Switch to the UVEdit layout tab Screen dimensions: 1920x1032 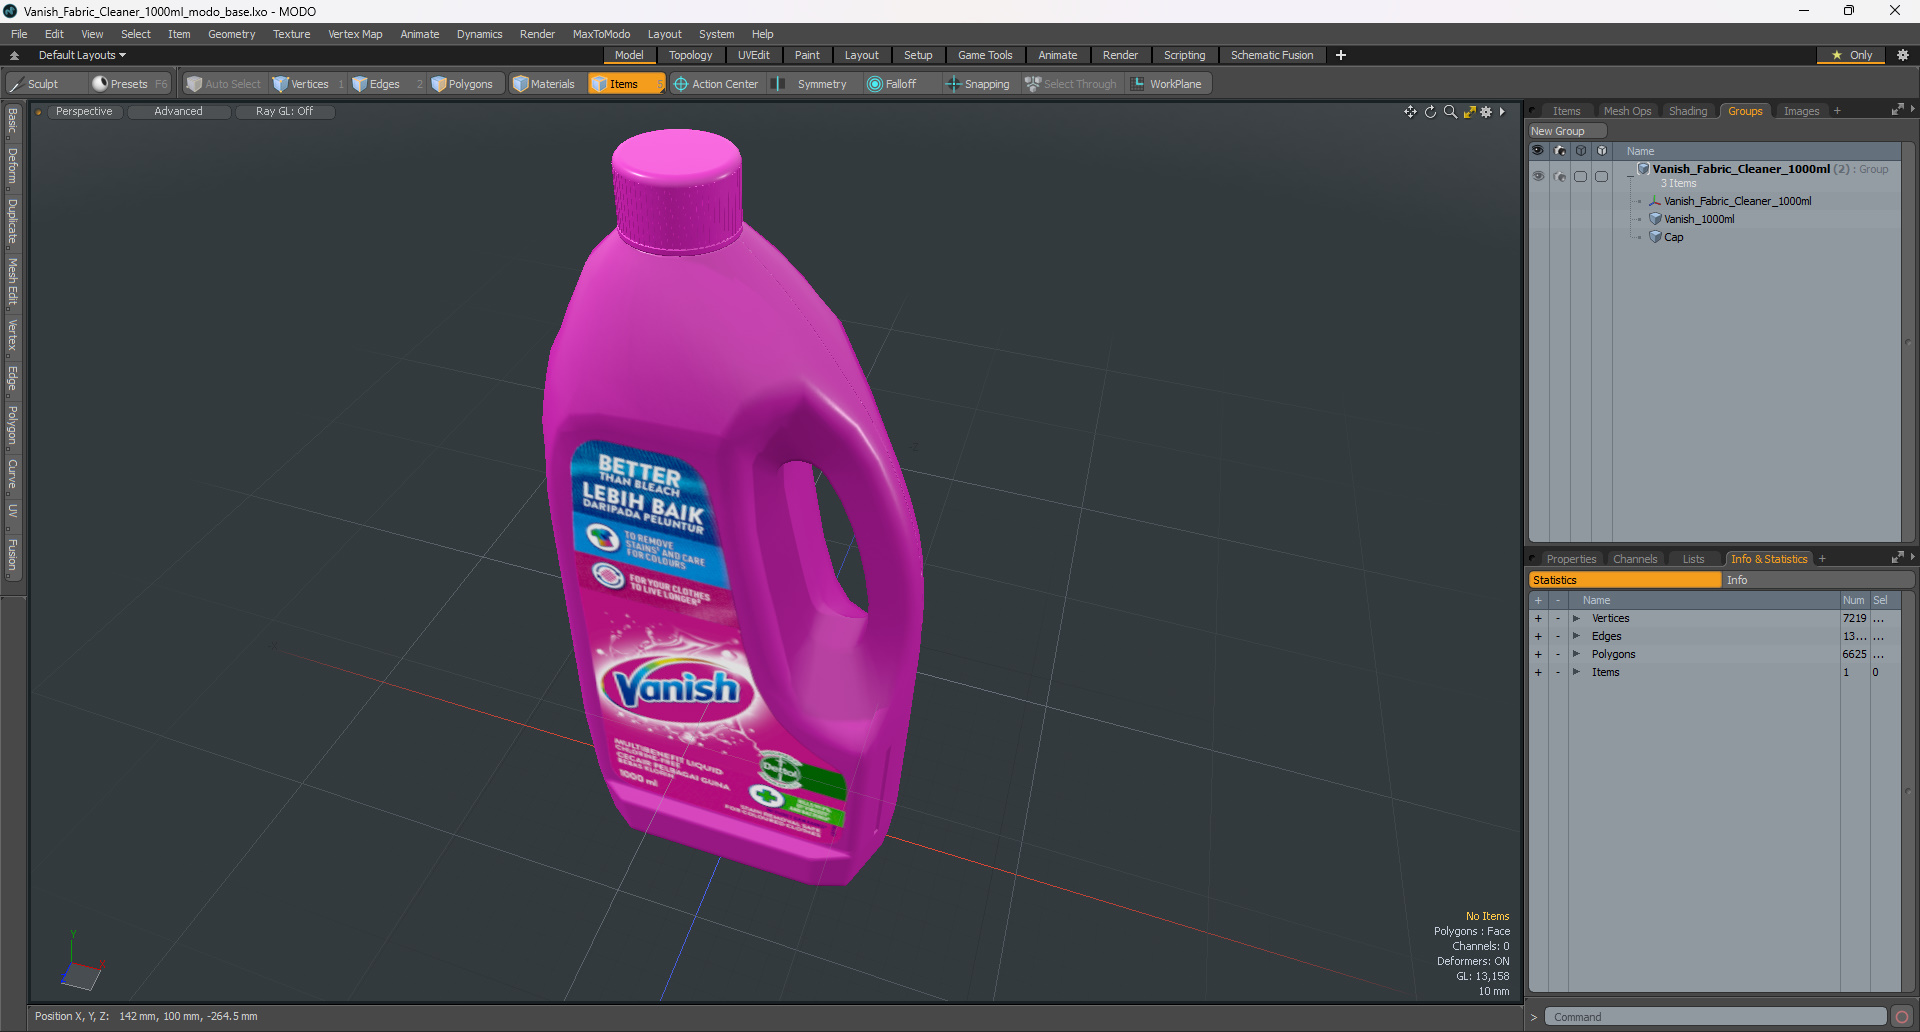(753, 55)
